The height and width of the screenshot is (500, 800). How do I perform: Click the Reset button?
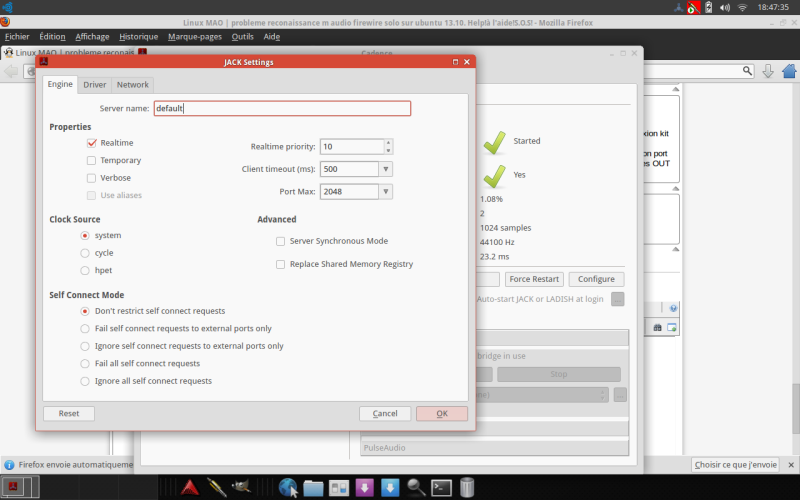point(69,413)
